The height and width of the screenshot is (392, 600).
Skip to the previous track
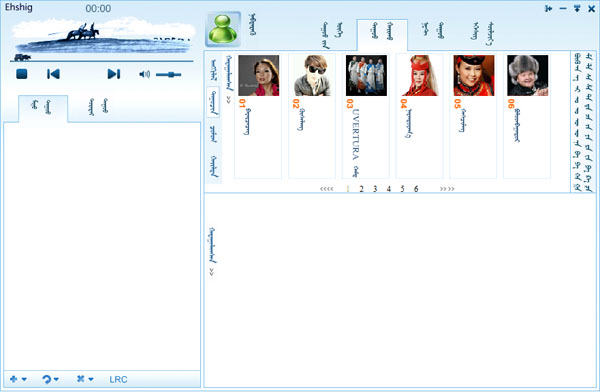[53, 74]
